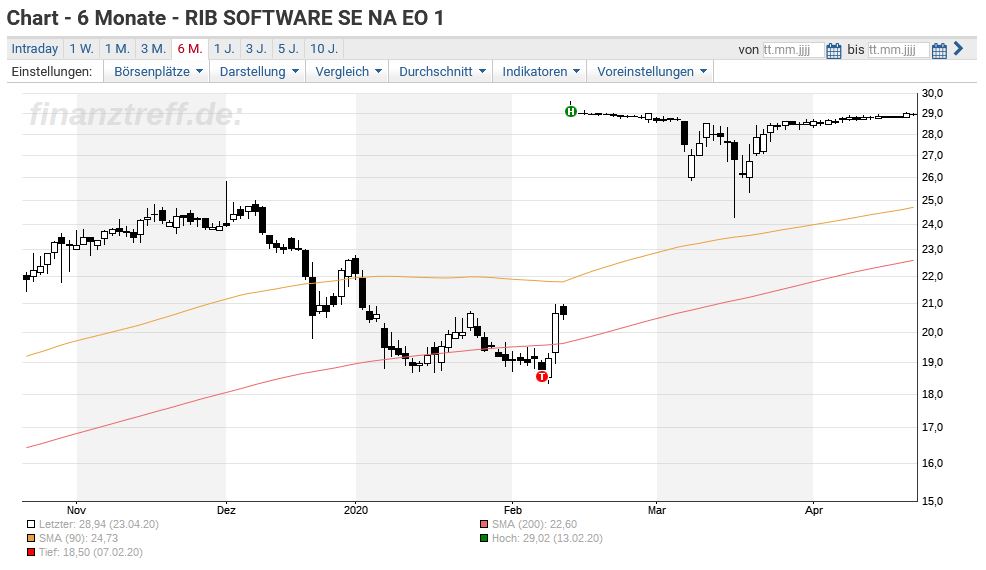The height and width of the screenshot is (570, 986).
Task: Open the Indikatoren dropdown
Action: point(540,72)
